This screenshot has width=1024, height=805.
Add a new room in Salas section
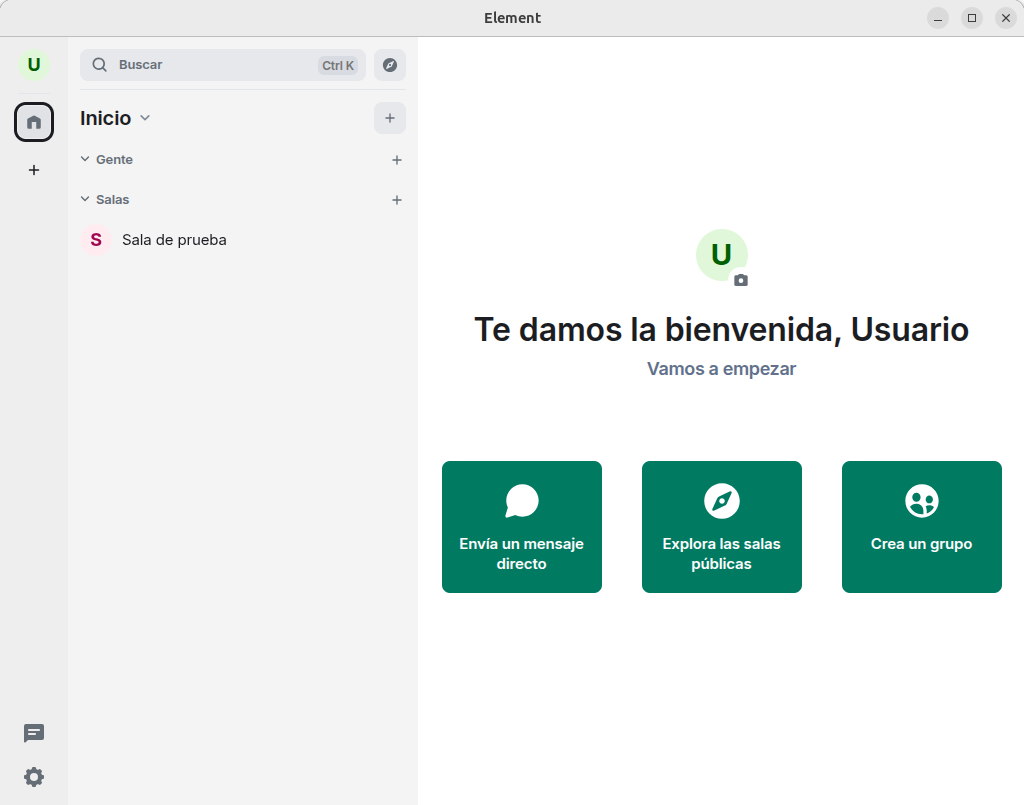point(397,200)
